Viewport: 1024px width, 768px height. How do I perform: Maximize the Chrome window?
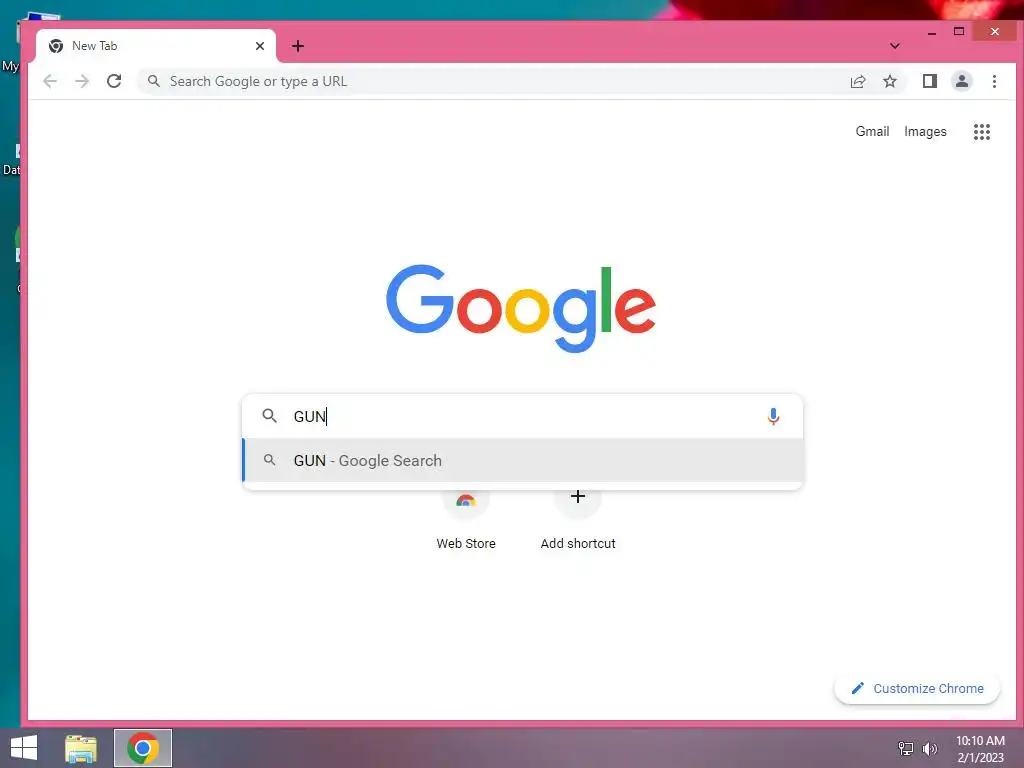(959, 31)
